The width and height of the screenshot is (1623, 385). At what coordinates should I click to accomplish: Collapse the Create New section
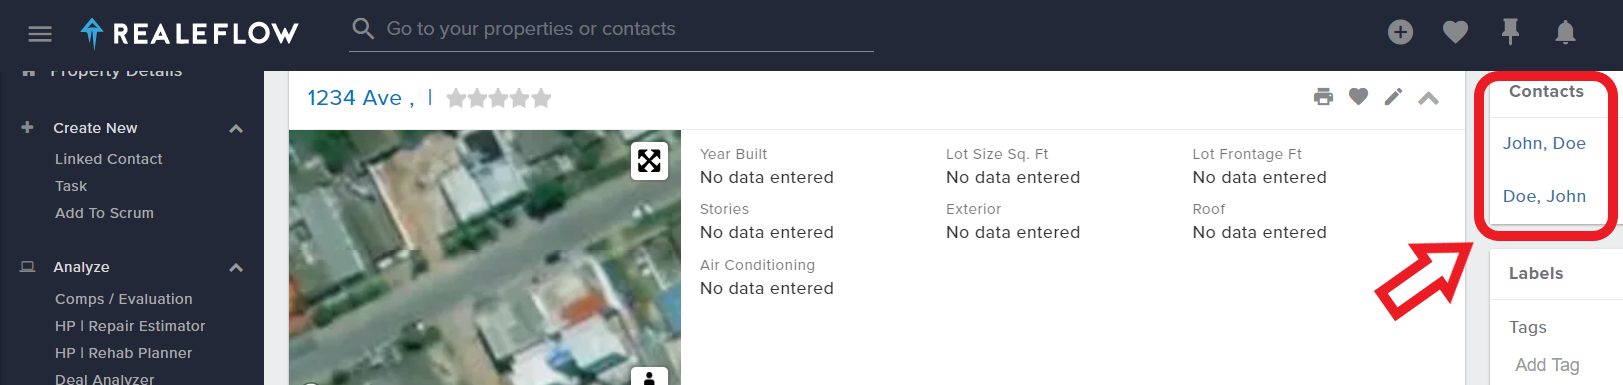pos(236,129)
